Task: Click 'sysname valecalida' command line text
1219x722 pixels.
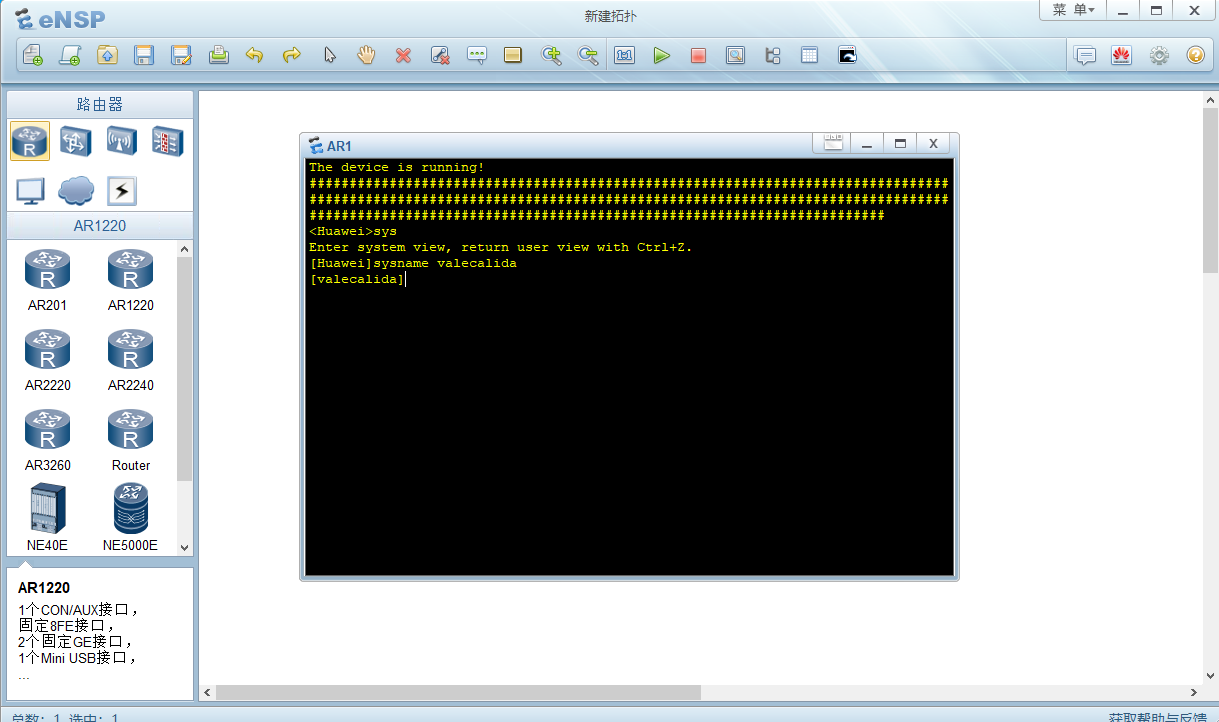Action: [445, 263]
